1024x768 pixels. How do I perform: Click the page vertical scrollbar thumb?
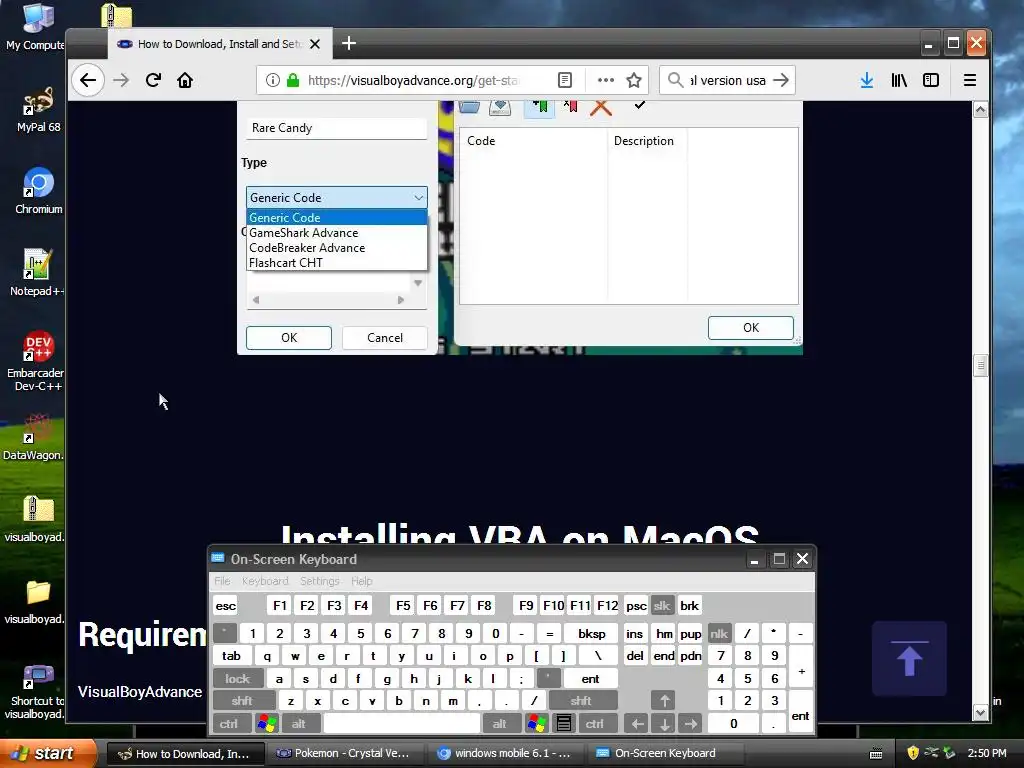click(x=980, y=366)
